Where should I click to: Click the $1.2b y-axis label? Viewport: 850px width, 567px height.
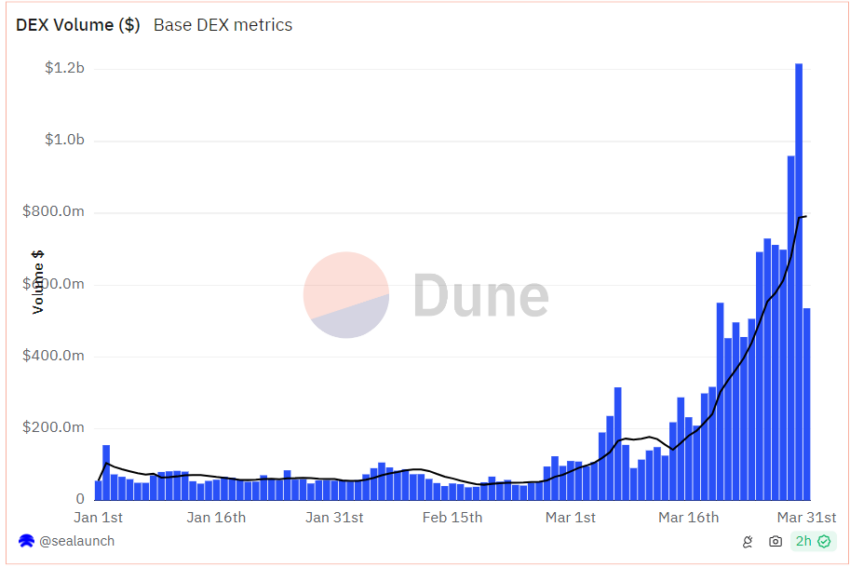tap(65, 68)
